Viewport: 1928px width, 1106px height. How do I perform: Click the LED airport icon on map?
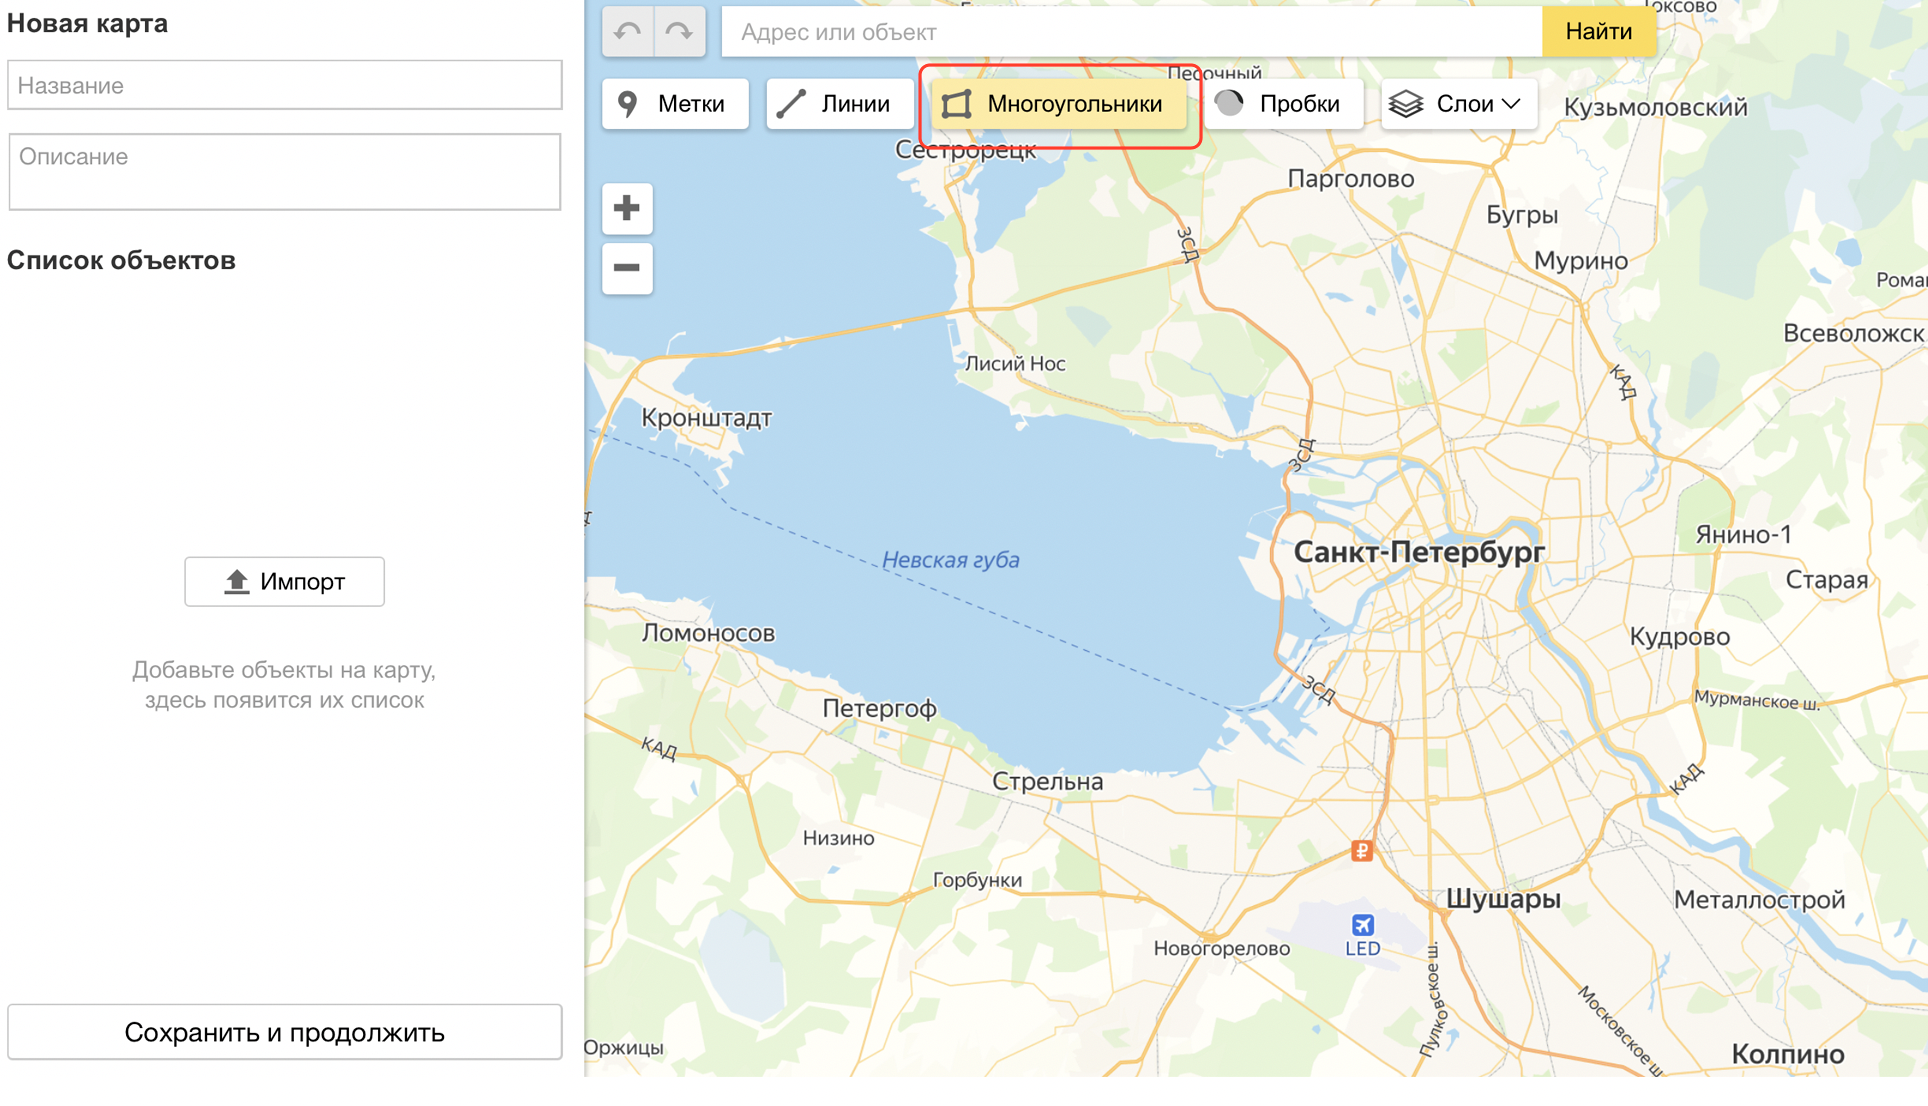click(x=1362, y=925)
